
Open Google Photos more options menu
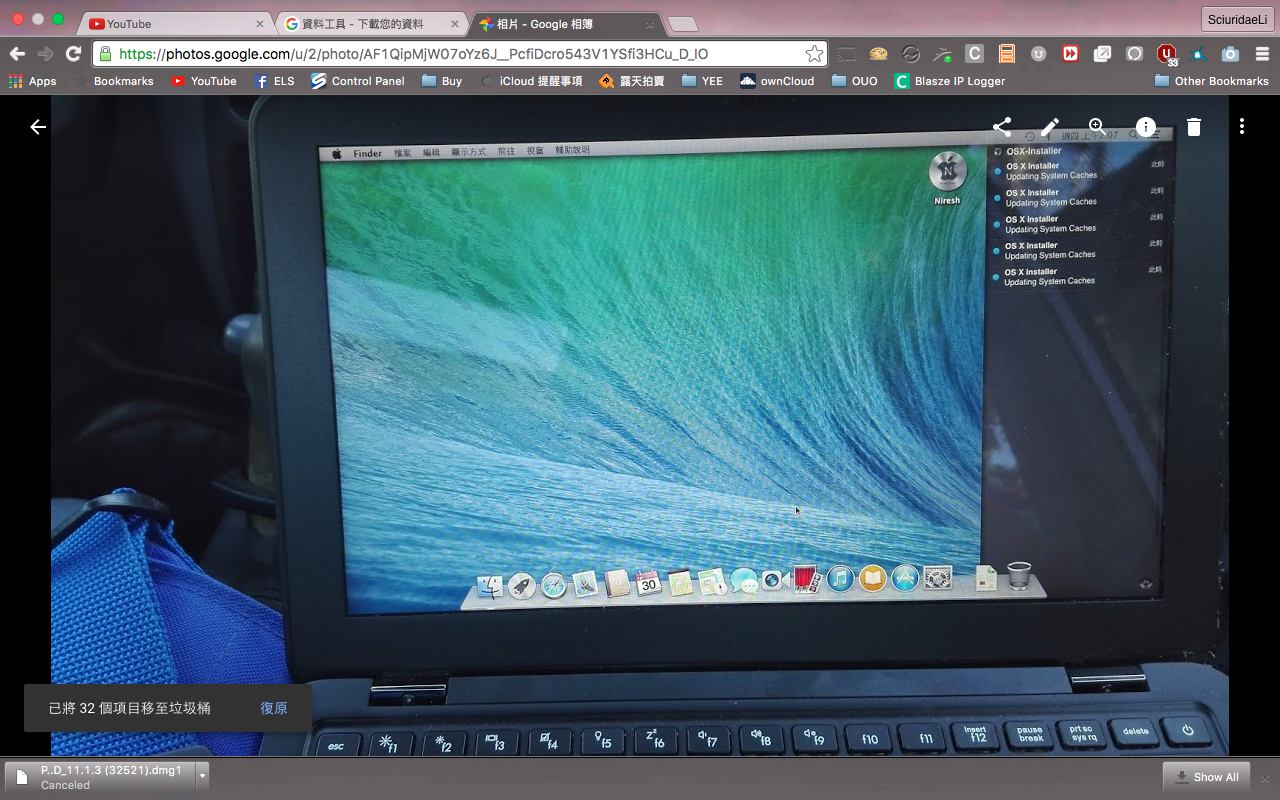tap(1241, 127)
